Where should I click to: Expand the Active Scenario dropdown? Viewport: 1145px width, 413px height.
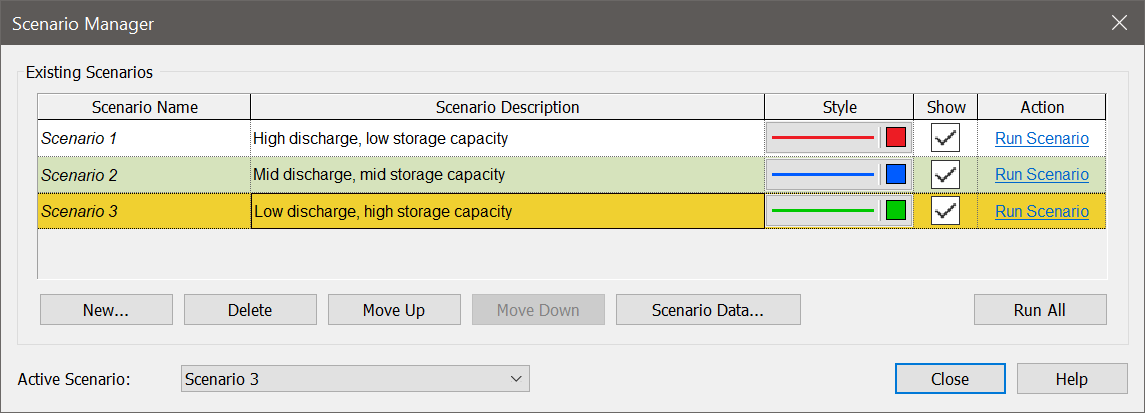tap(355, 379)
